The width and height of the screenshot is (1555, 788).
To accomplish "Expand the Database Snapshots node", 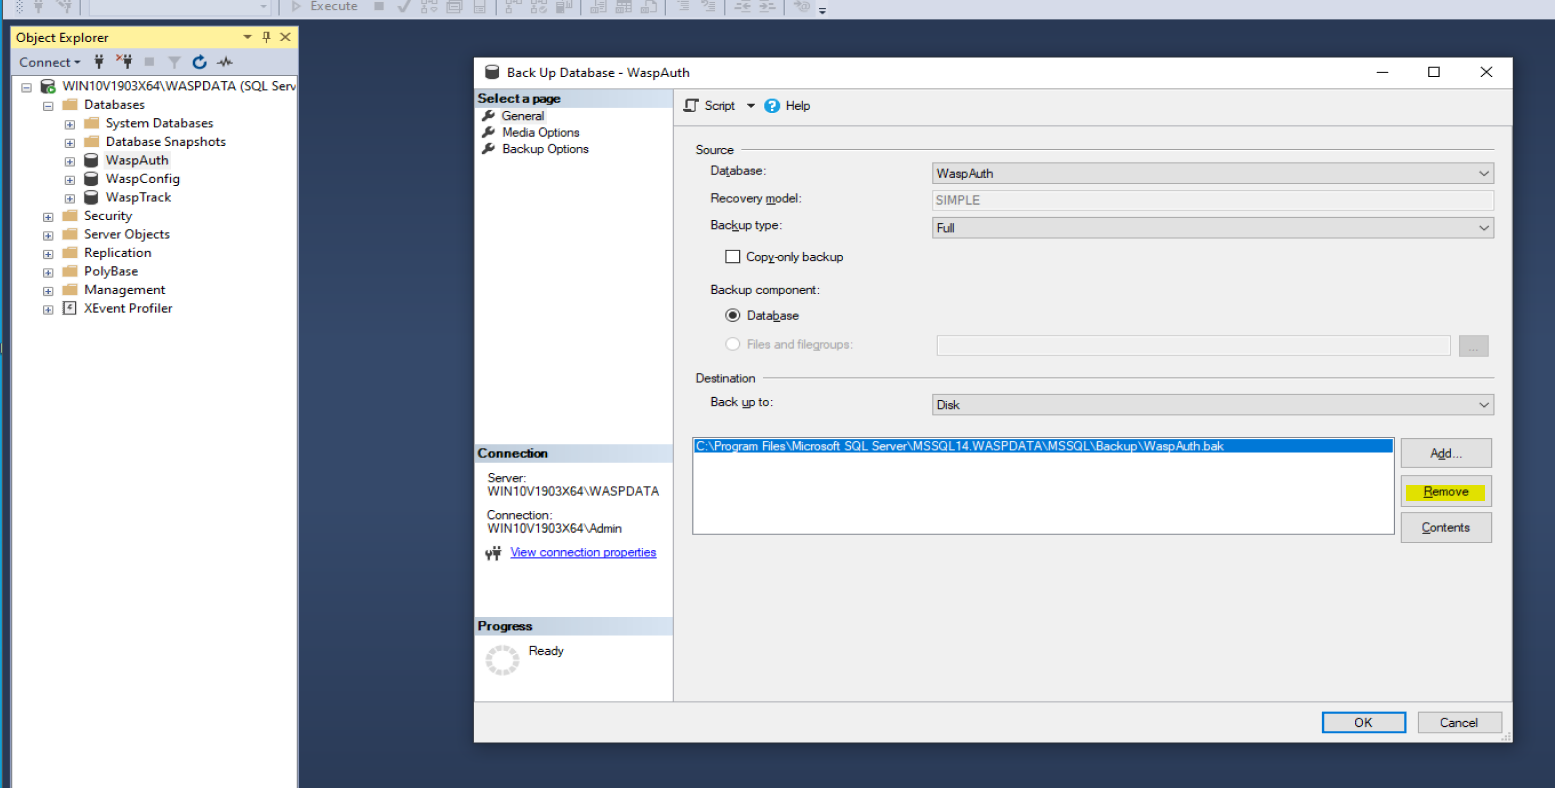I will [70, 143].
